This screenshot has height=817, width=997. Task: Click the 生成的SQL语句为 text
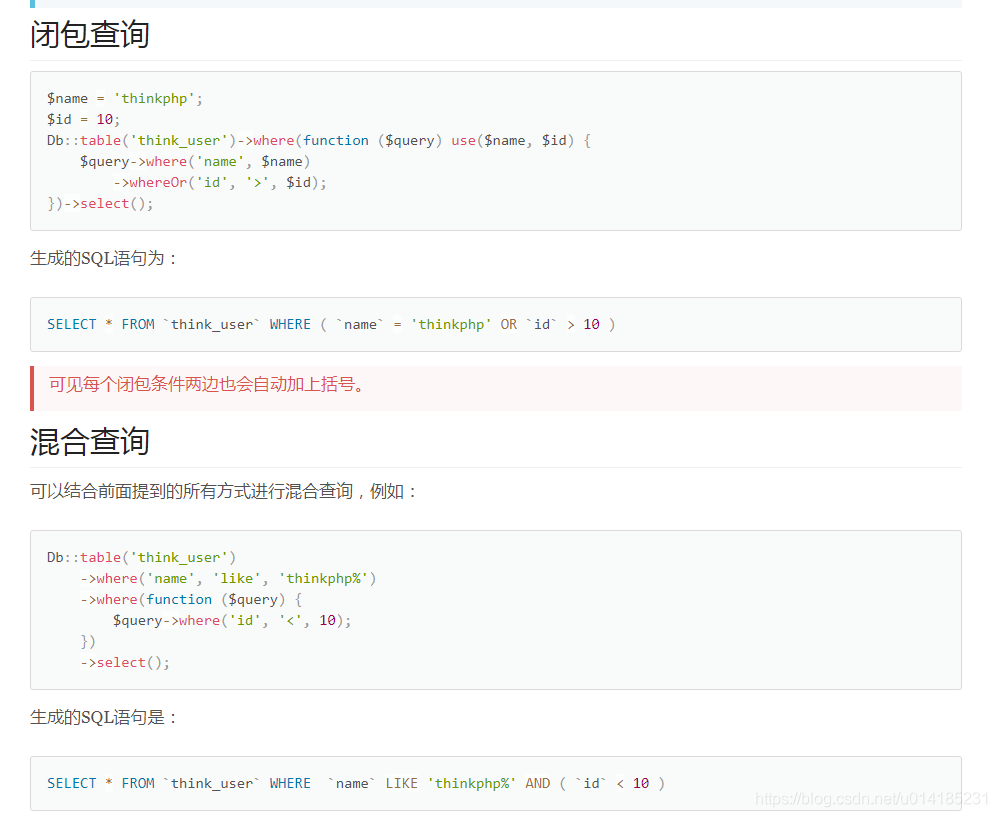(104, 258)
